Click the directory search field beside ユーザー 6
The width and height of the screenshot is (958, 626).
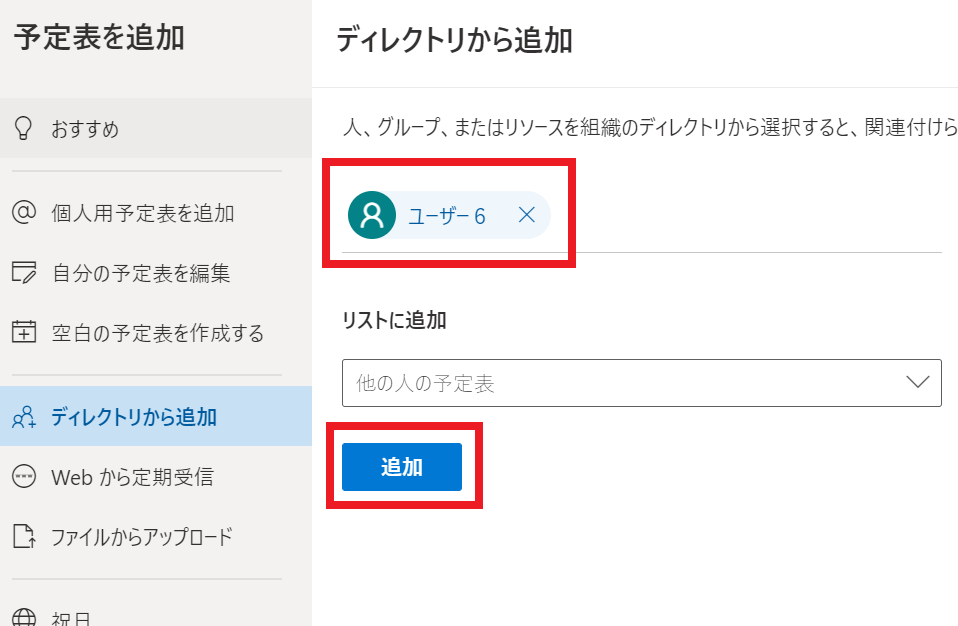click(x=745, y=215)
